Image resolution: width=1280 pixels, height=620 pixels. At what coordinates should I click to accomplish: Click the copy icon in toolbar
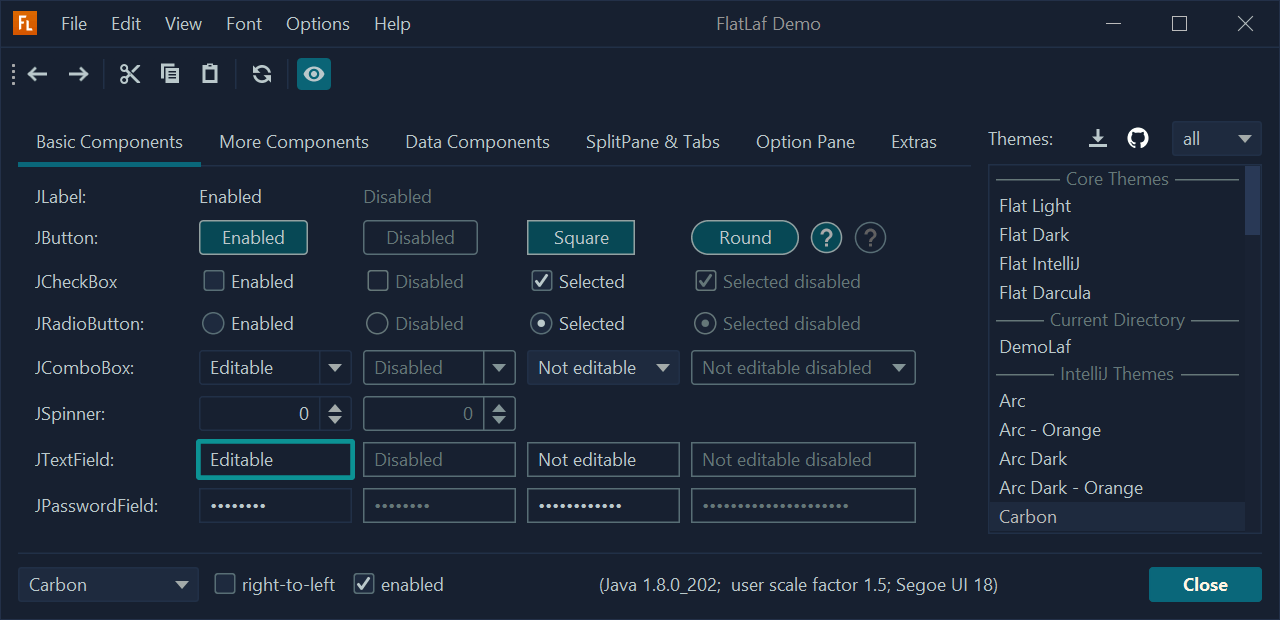(x=170, y=74)
